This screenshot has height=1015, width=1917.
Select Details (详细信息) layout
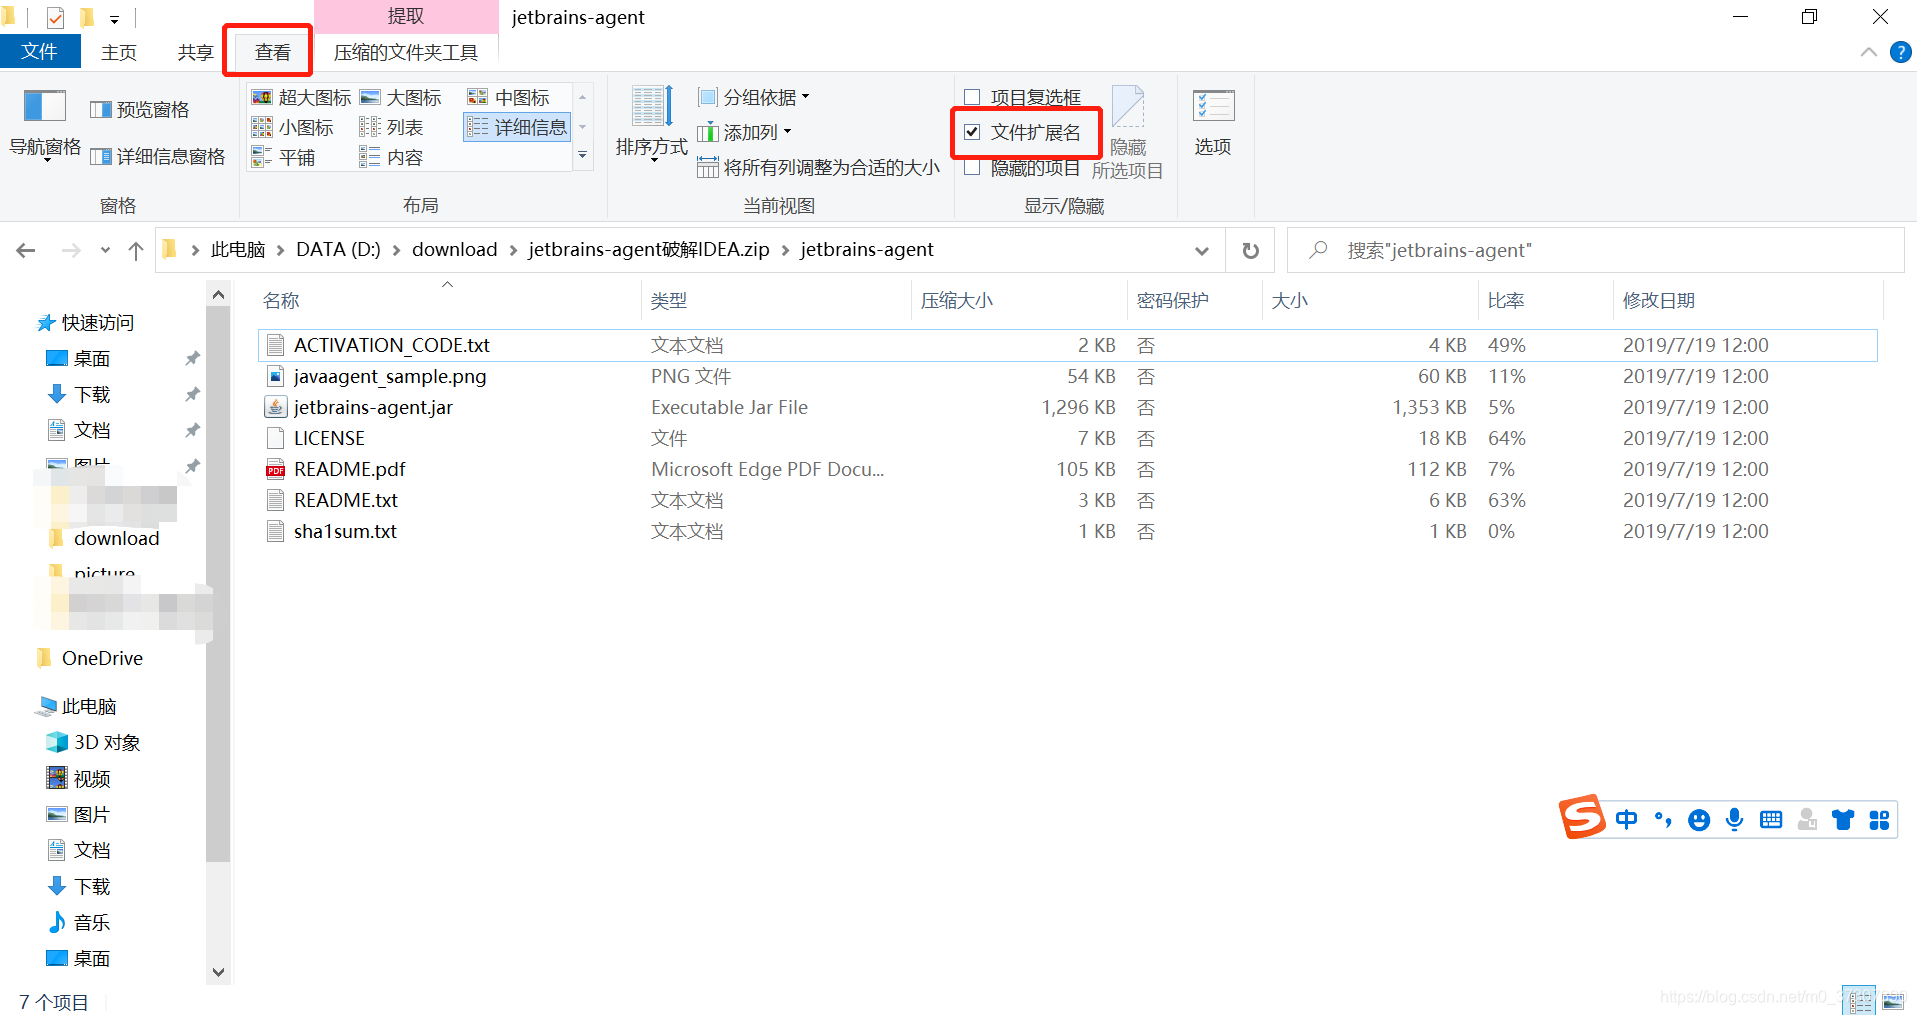(517, 127)
